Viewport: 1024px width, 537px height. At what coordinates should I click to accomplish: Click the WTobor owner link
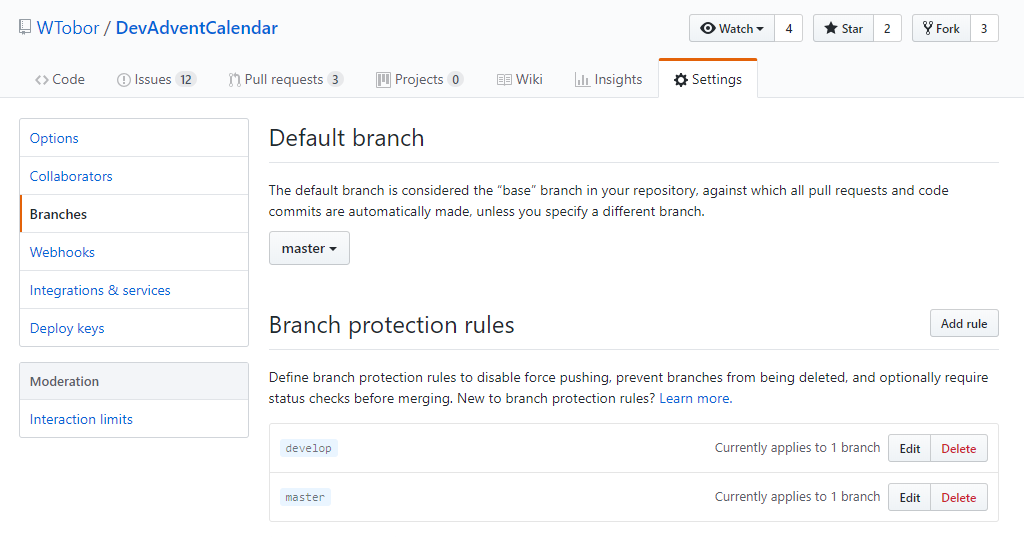[x=68, y=28]
